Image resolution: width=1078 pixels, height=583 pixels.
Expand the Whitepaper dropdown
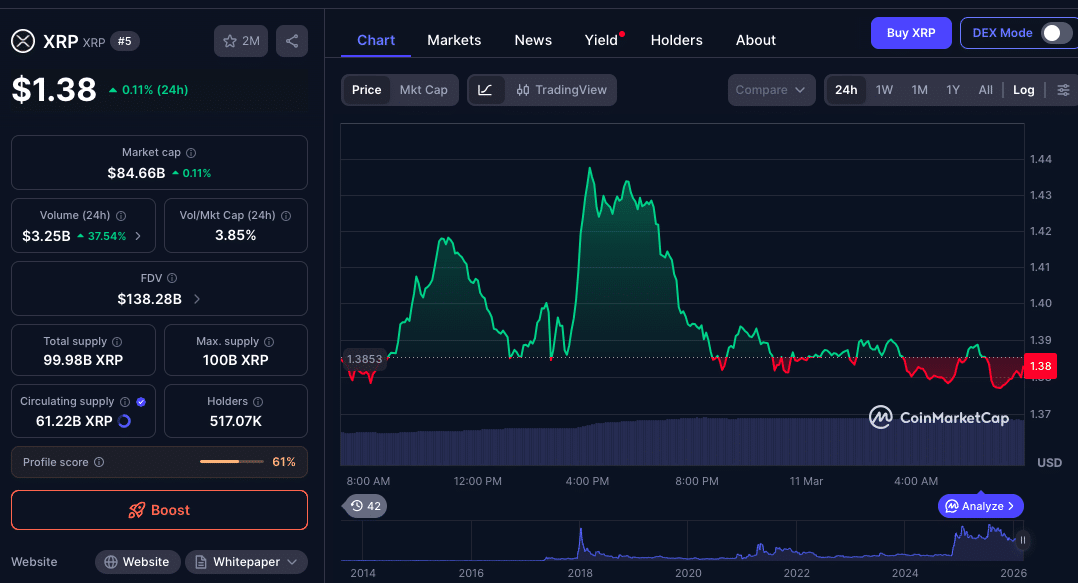pyautogui.click(x=246, y=562)
